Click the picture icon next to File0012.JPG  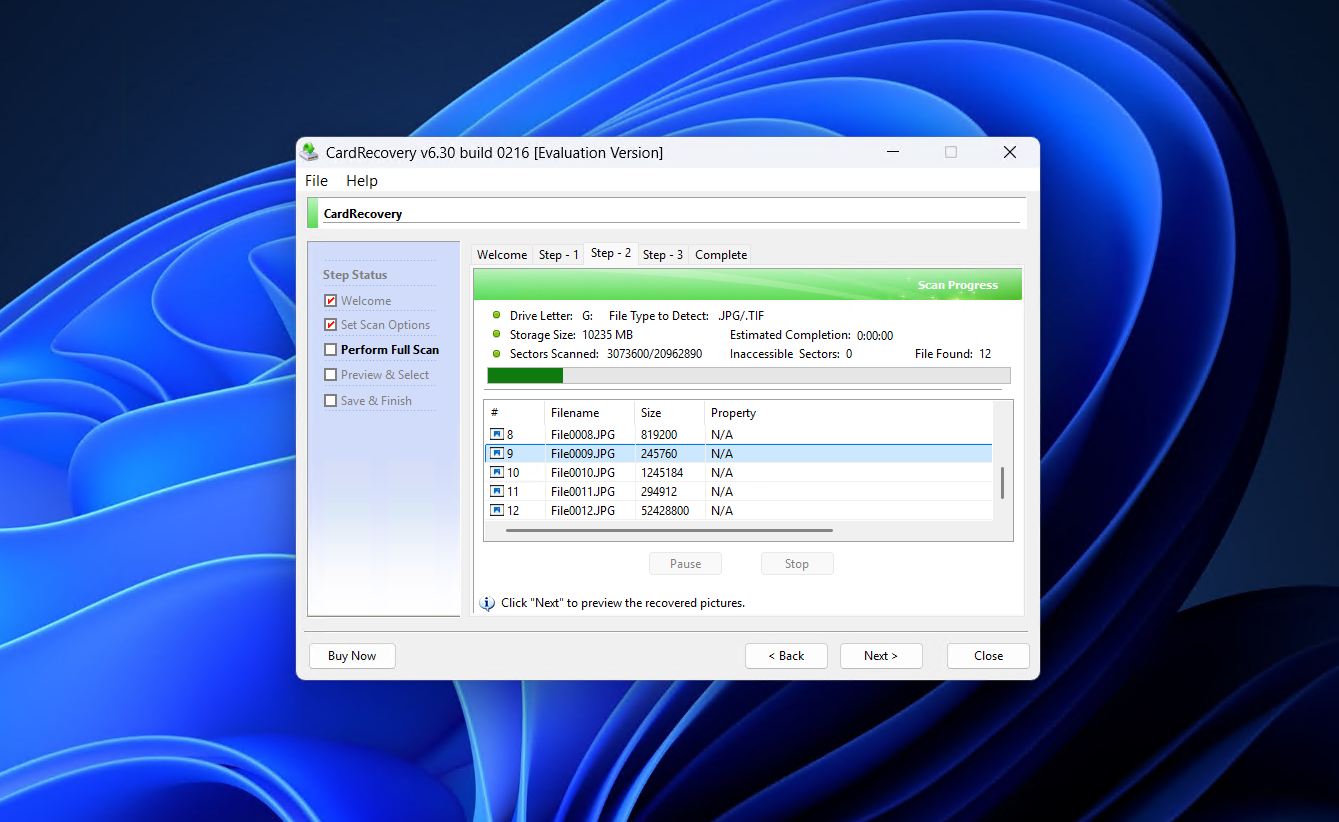(x=497, y=510)
